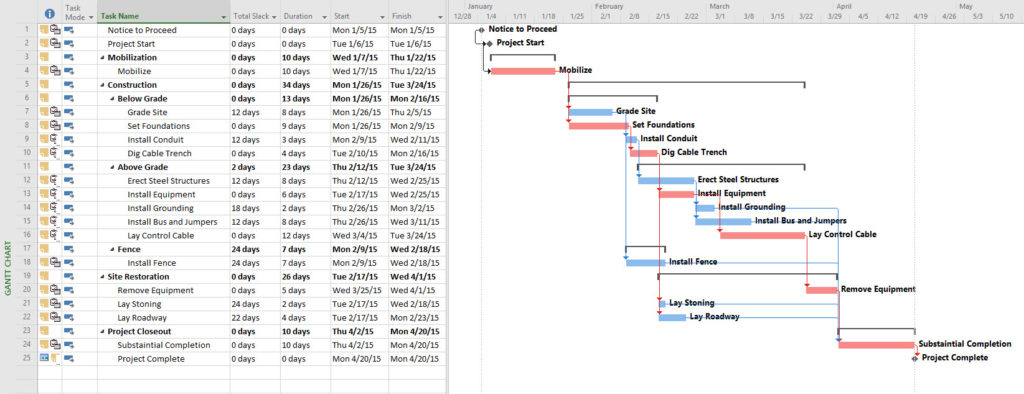The width and height of the screenshot is (1024, 394).
Task: Click the 34 days Duration cell for Construction
Action: click(306, 85)
